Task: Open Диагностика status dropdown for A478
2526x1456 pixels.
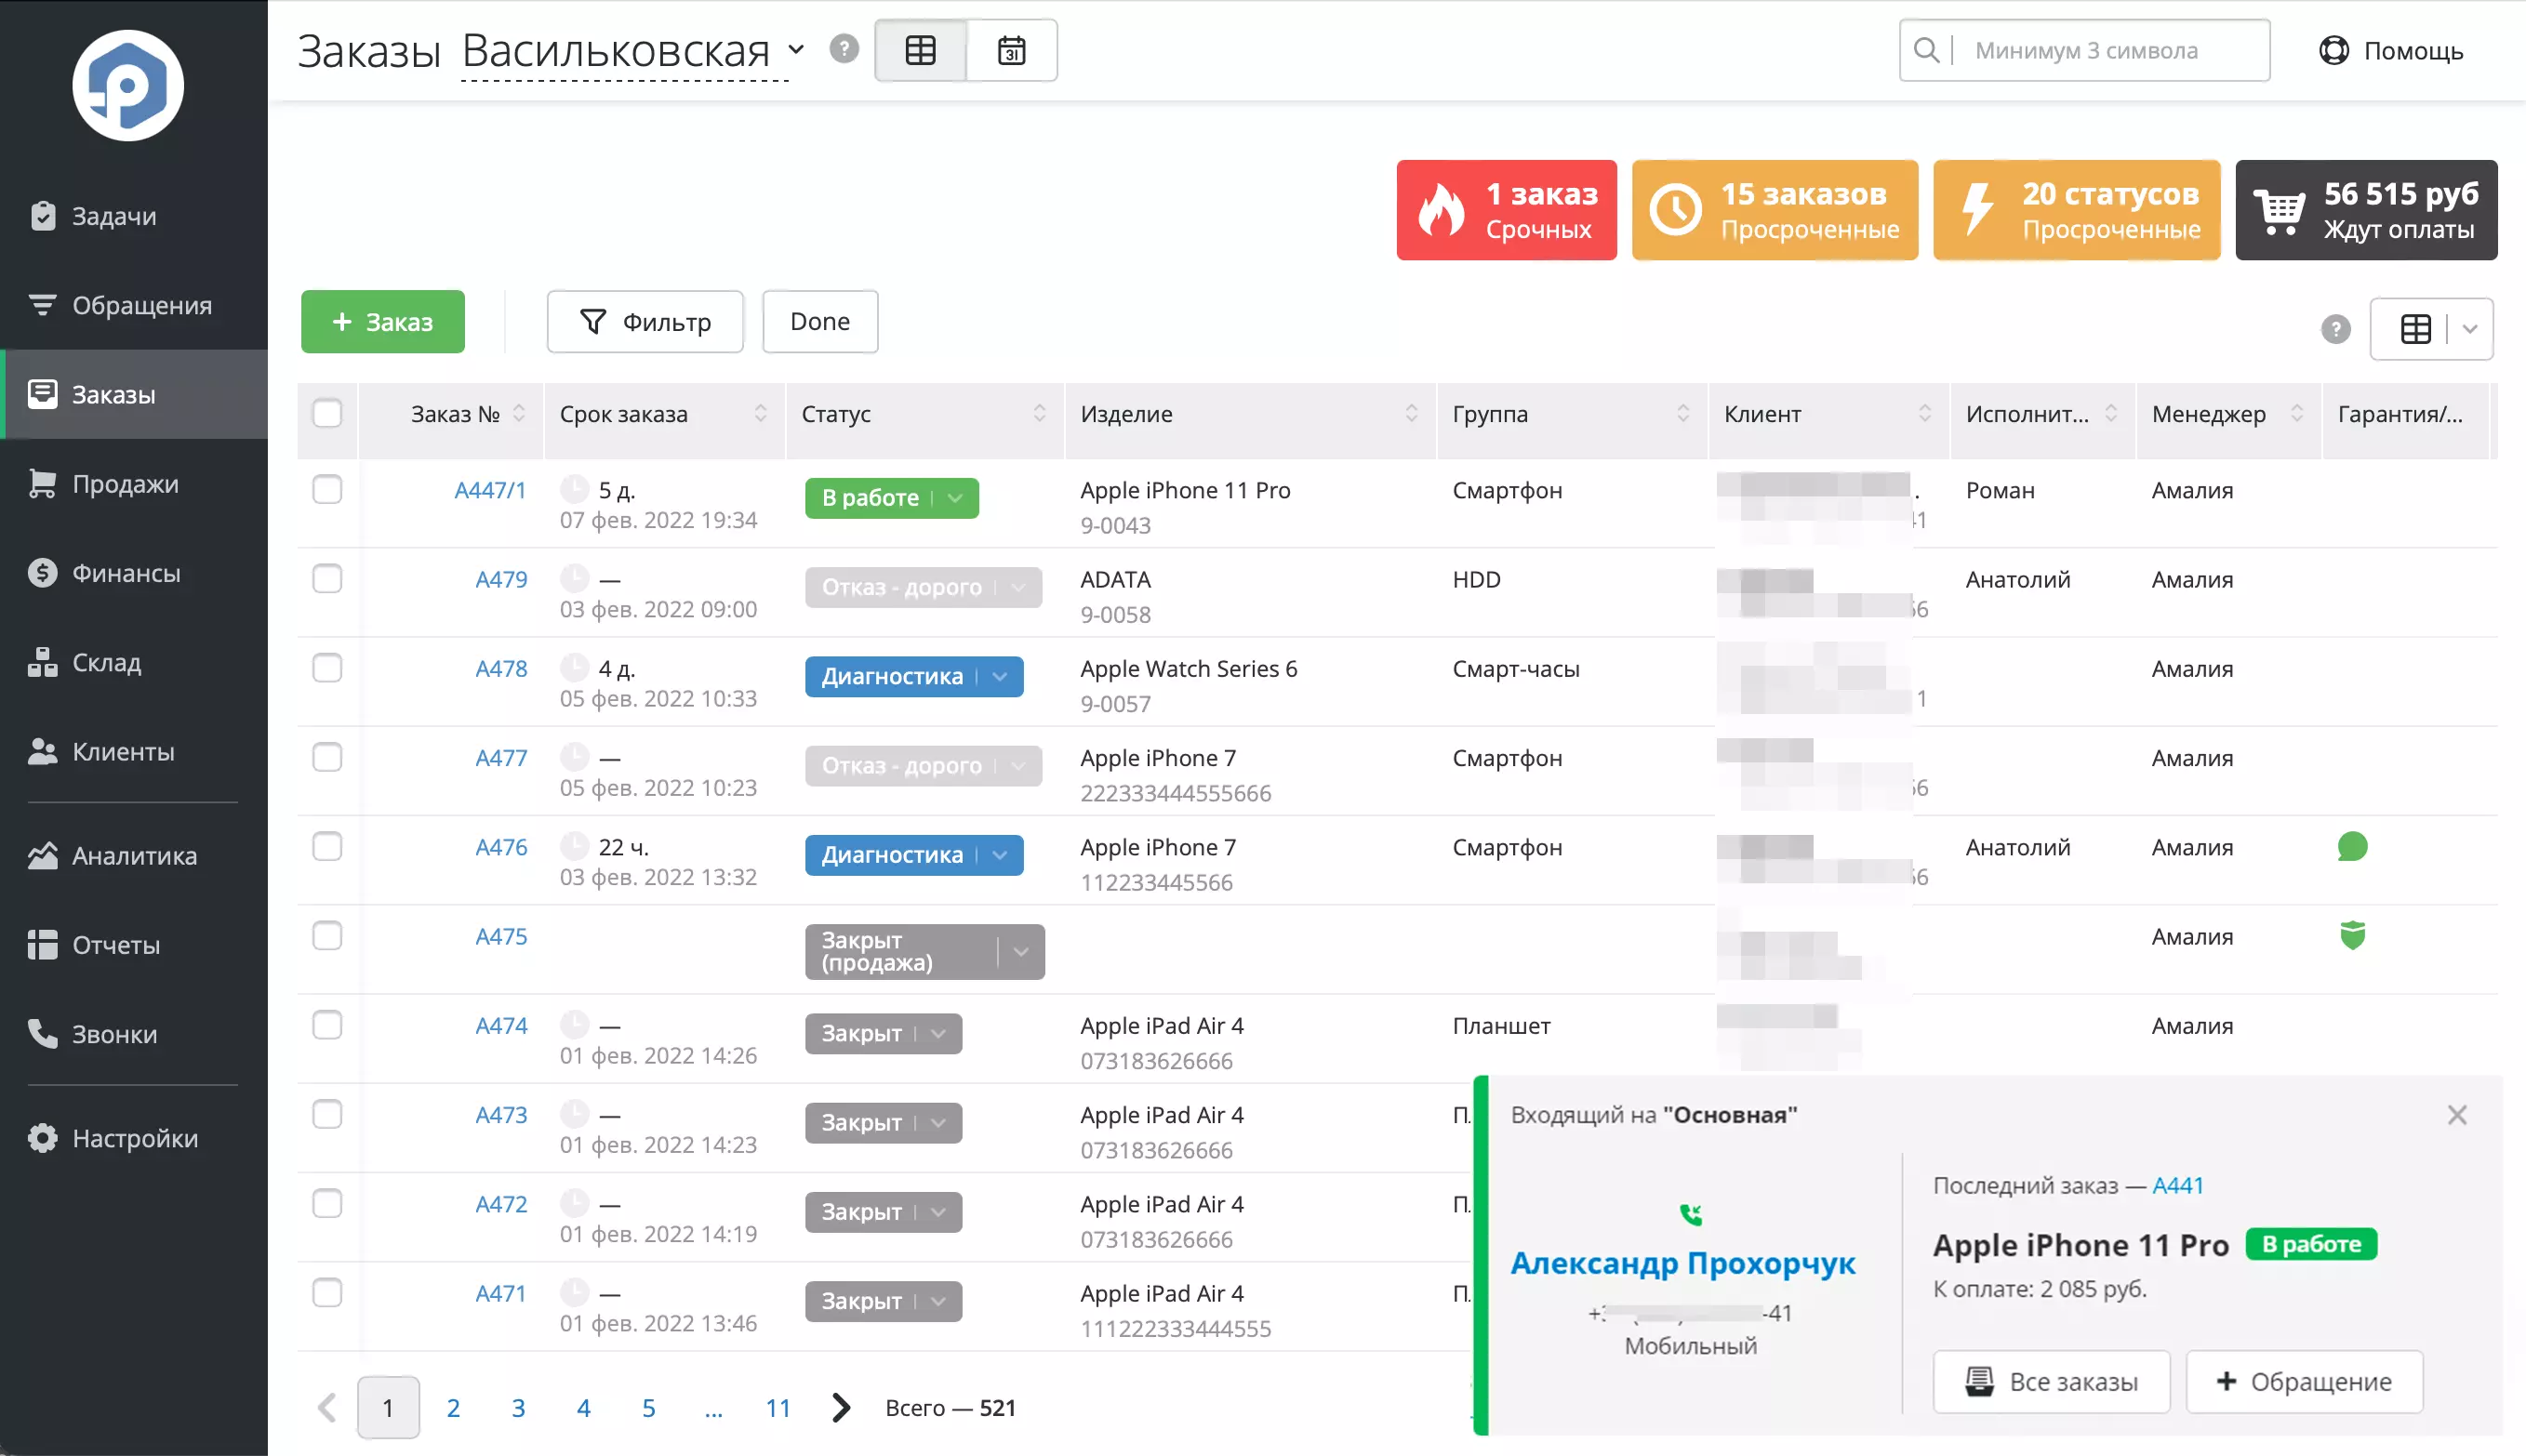Action: click(x=914, y=677)
